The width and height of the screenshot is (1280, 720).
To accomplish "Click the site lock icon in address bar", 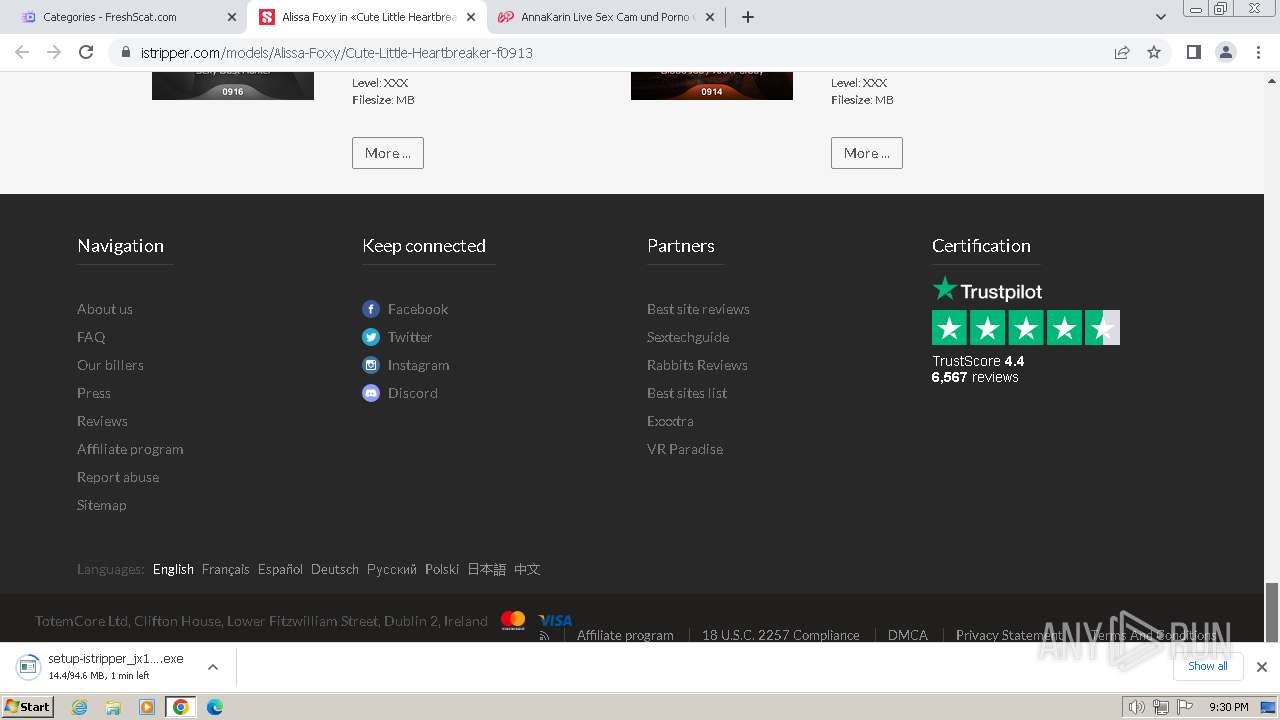I will point(126,52).
